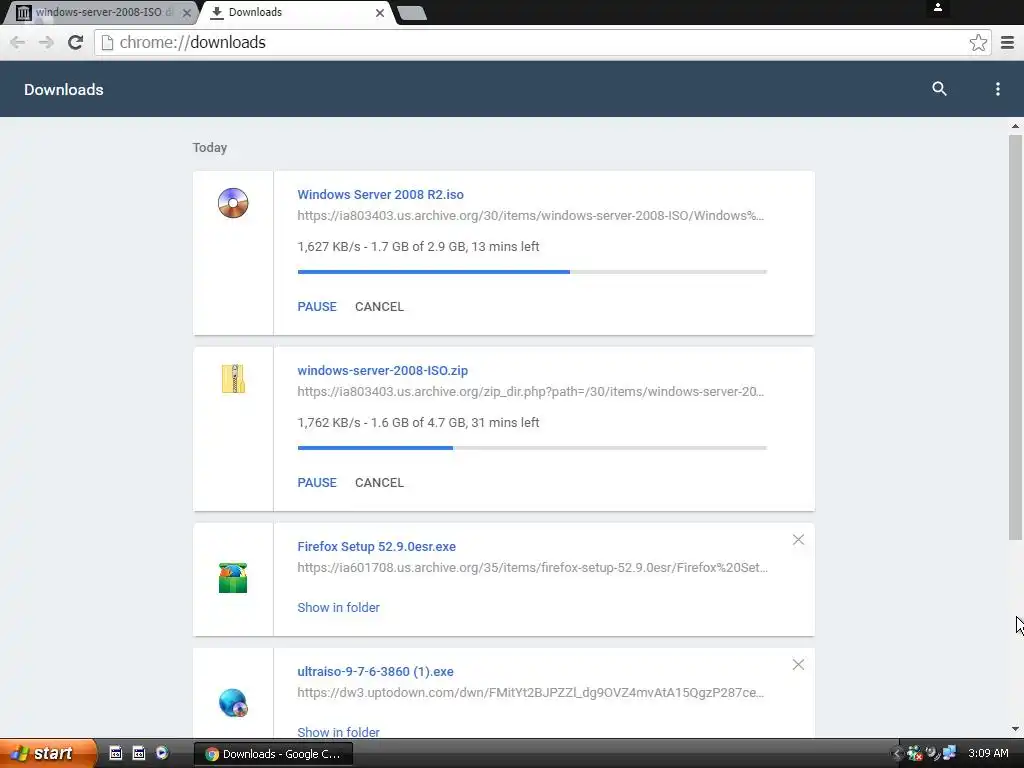Remove ultraiso-9-7-6-3860 (1).exe from list
Screen dimensions: 1024x768
pos(798,665)
